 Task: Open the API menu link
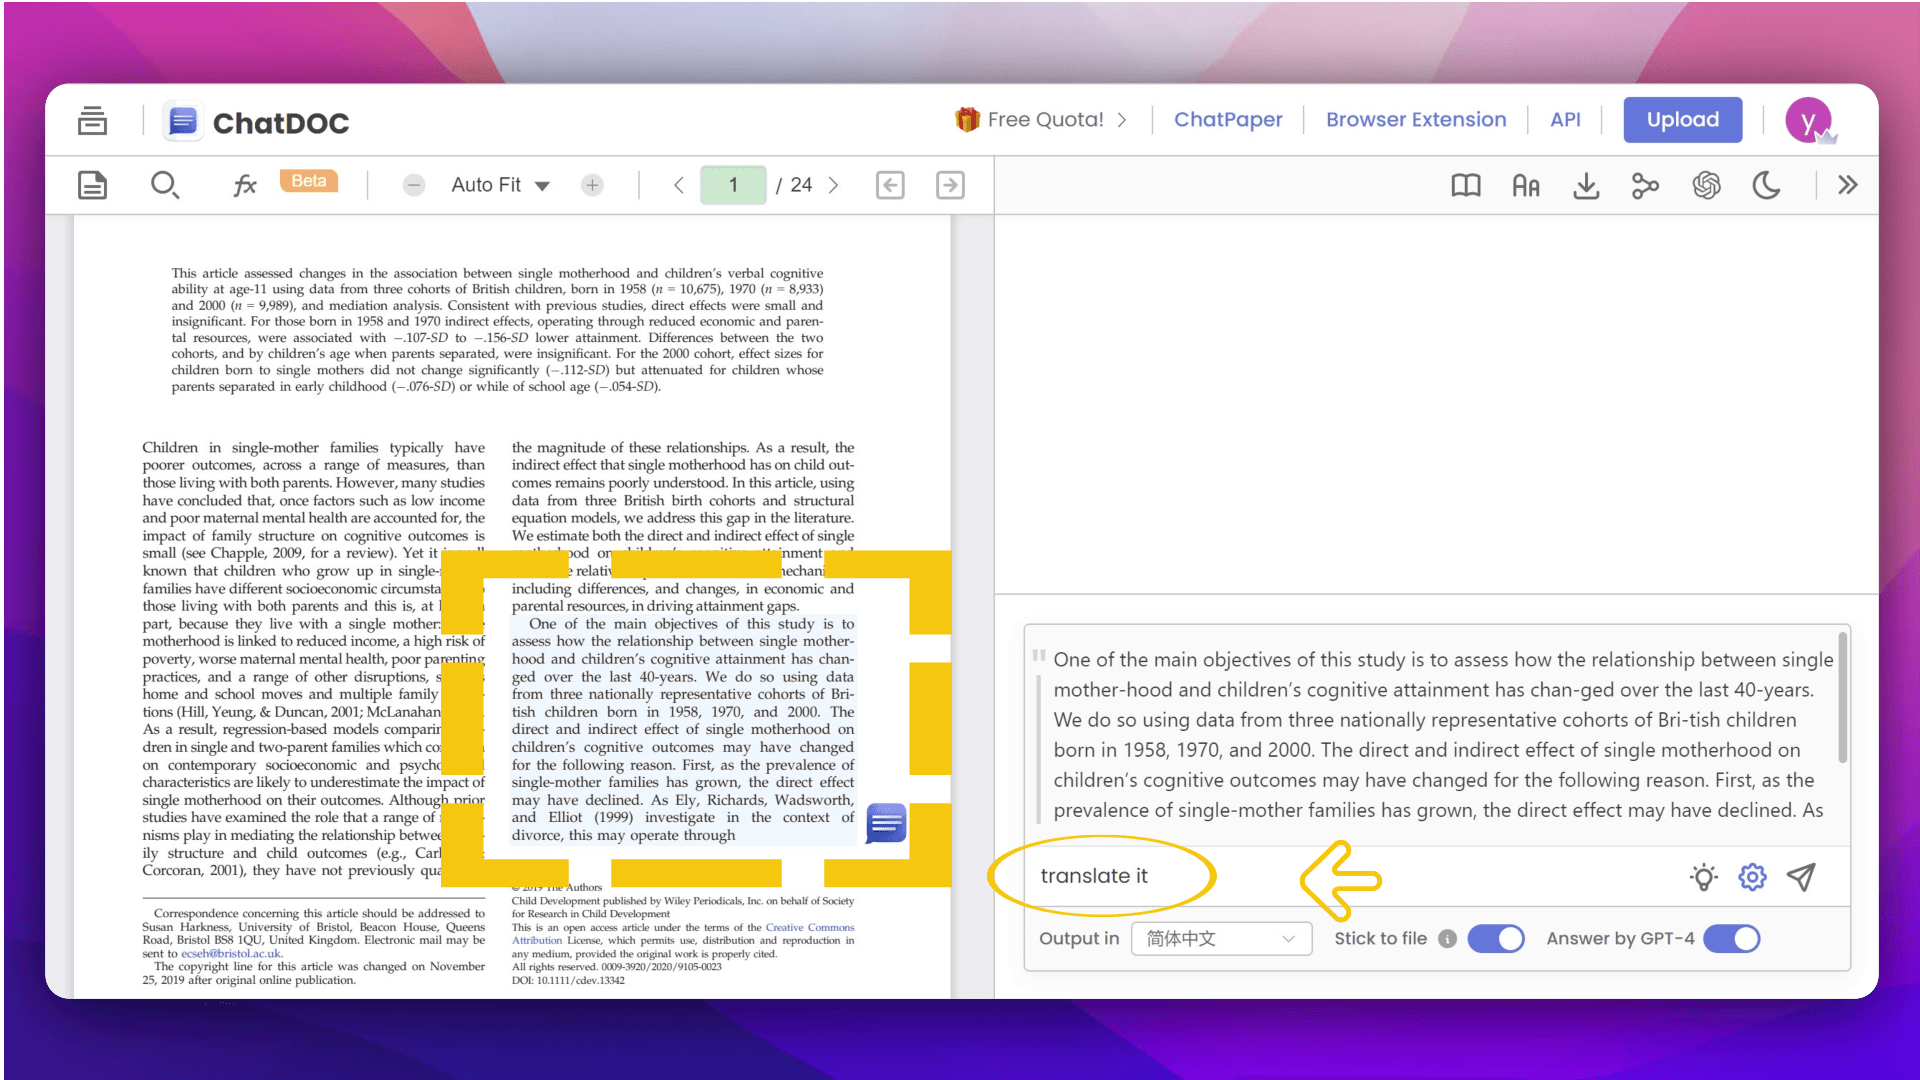(x=1565, y=120)
